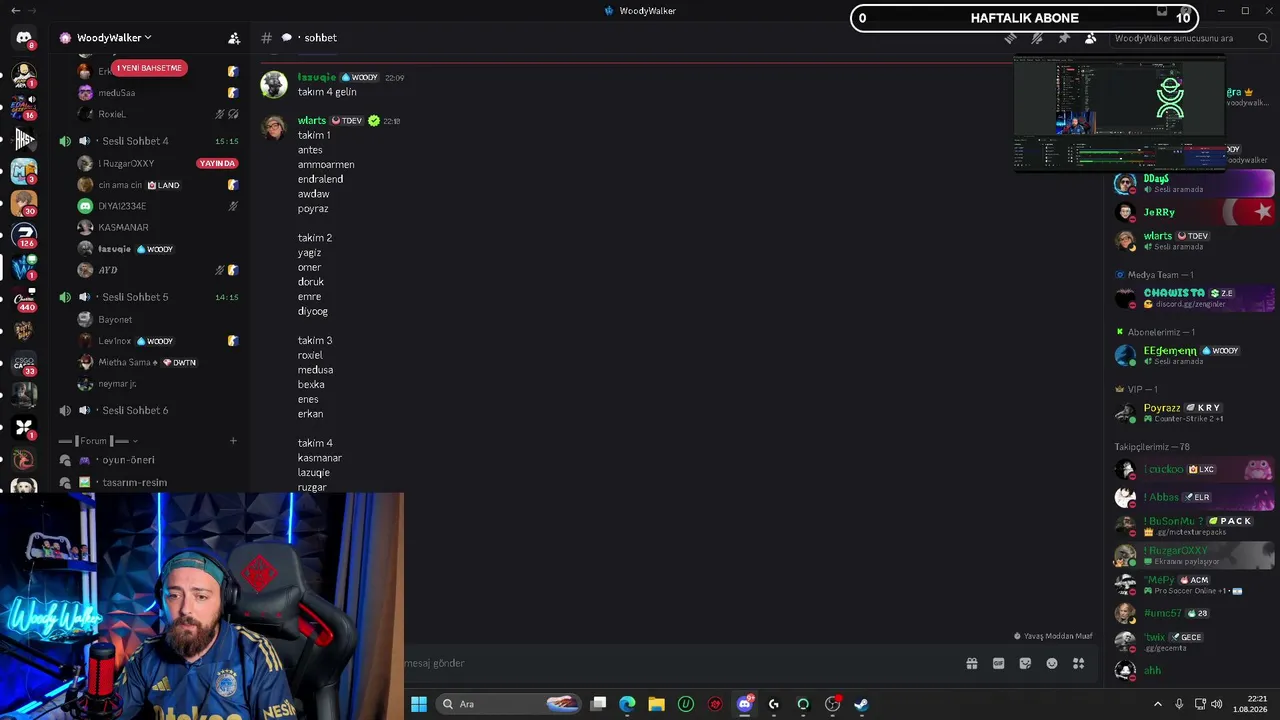Select Levinox in Sesli Sohbet 5
The height and width of the screenshot is (720, 1280).
pos(158,341)
